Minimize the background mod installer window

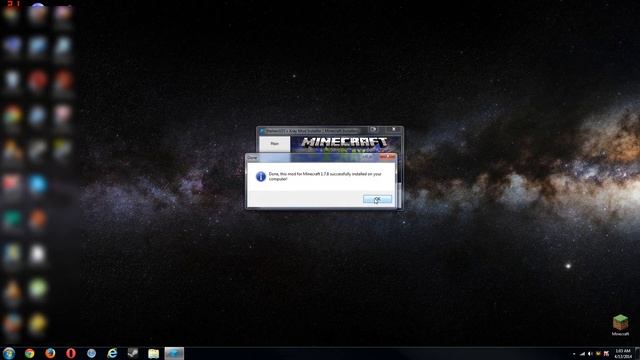373,129
